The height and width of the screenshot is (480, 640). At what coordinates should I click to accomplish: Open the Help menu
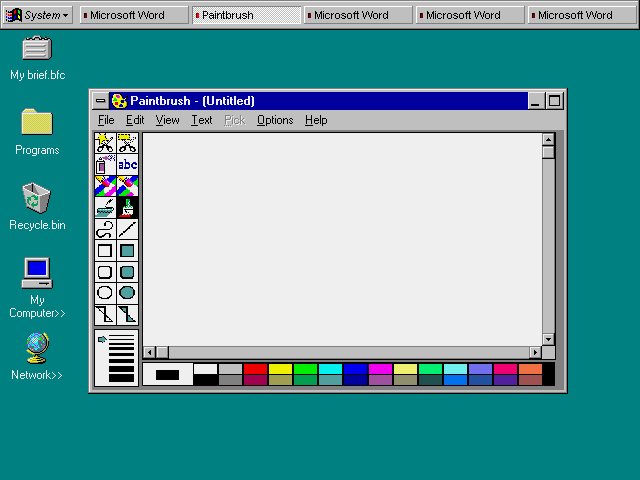click(316, 120)
